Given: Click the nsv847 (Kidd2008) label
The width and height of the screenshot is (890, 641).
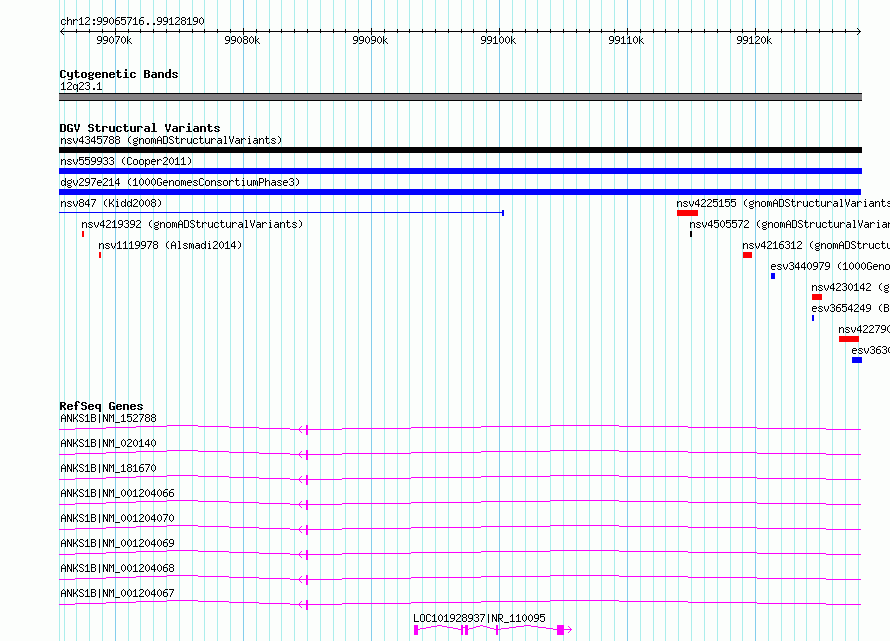Looking at the screenshot, I should coord(111,203).
